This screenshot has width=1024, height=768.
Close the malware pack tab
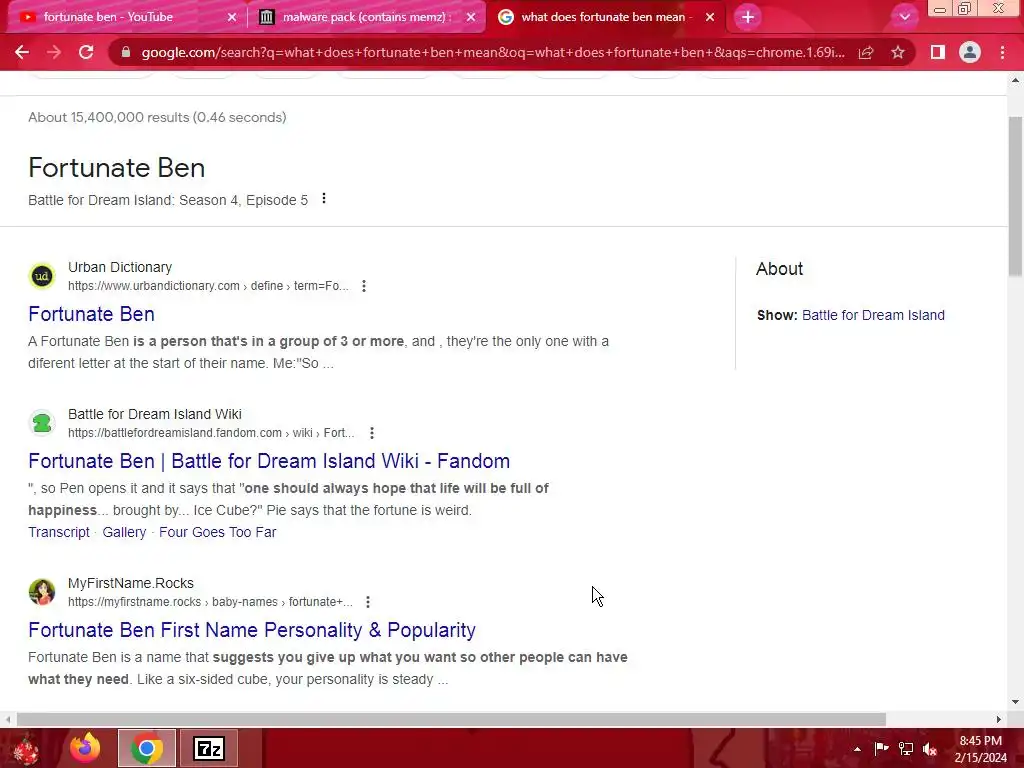tap(471, 18)
